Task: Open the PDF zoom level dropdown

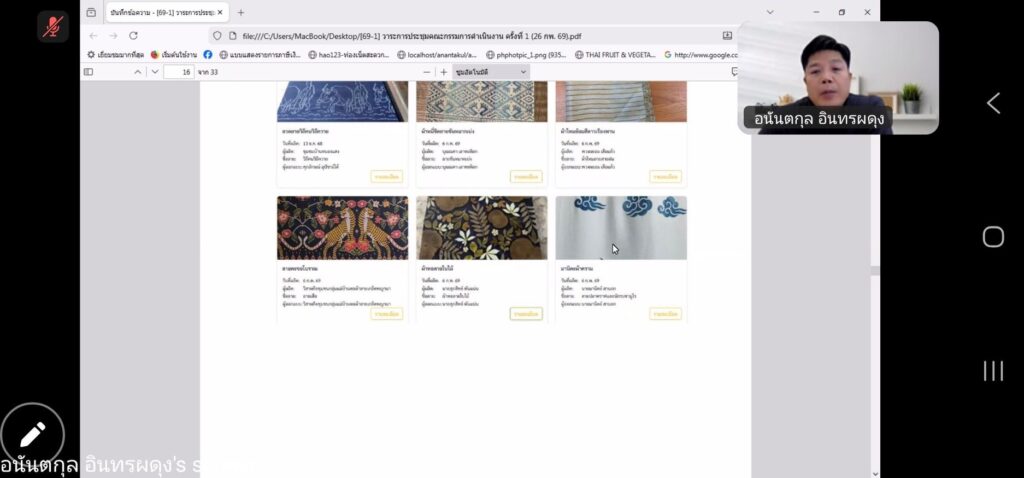Action: (491, 72)
